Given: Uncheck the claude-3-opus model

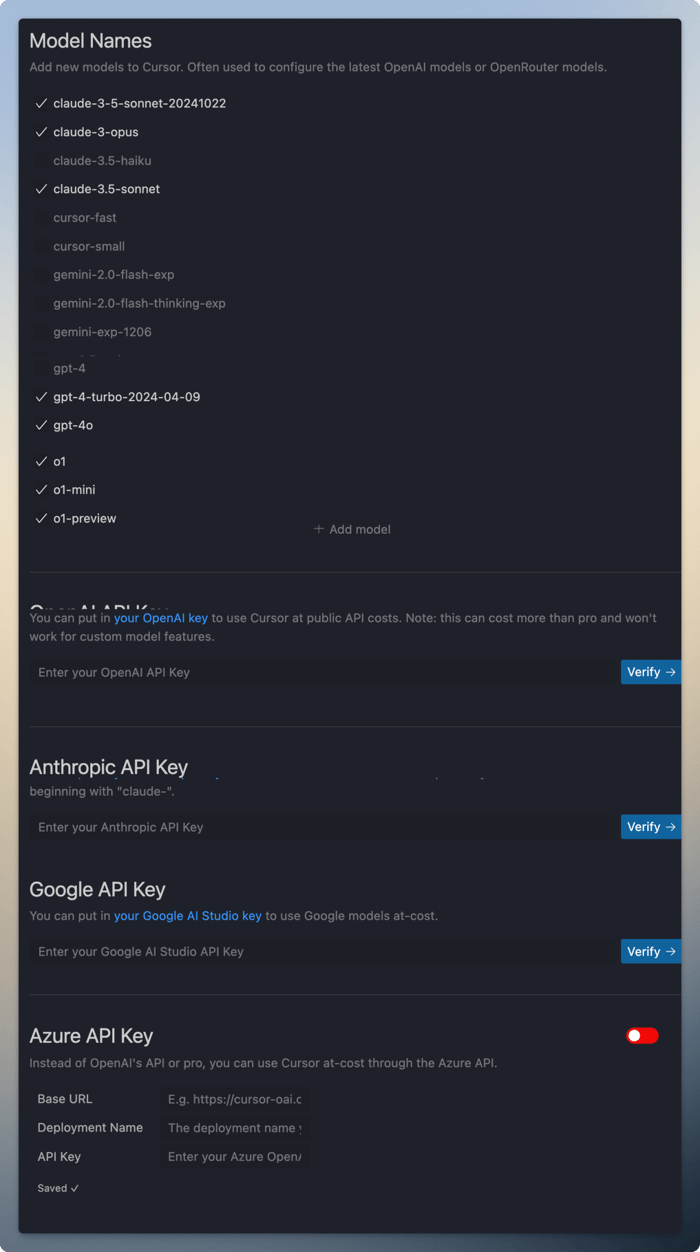Looking at the screenshot, I should [42, 132].
